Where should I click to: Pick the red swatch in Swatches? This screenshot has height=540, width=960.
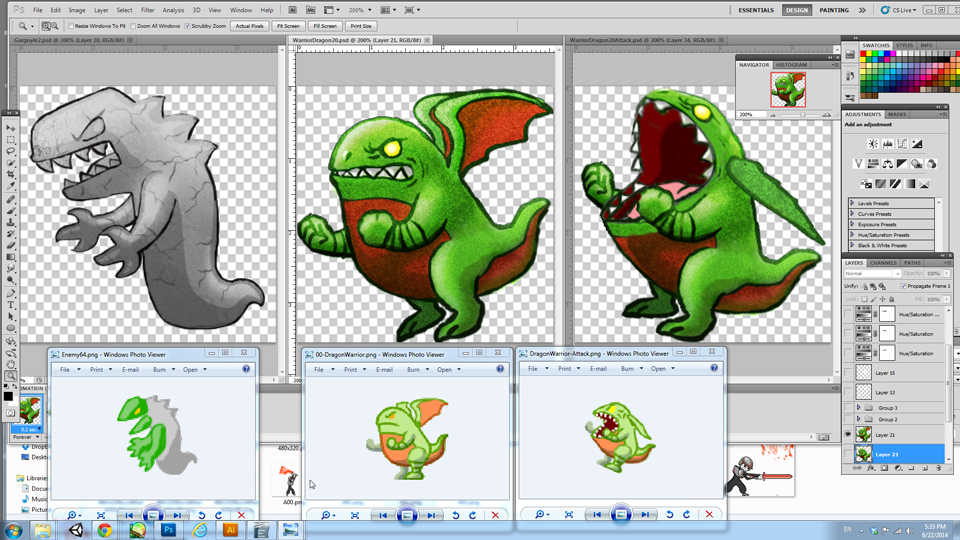863,54
